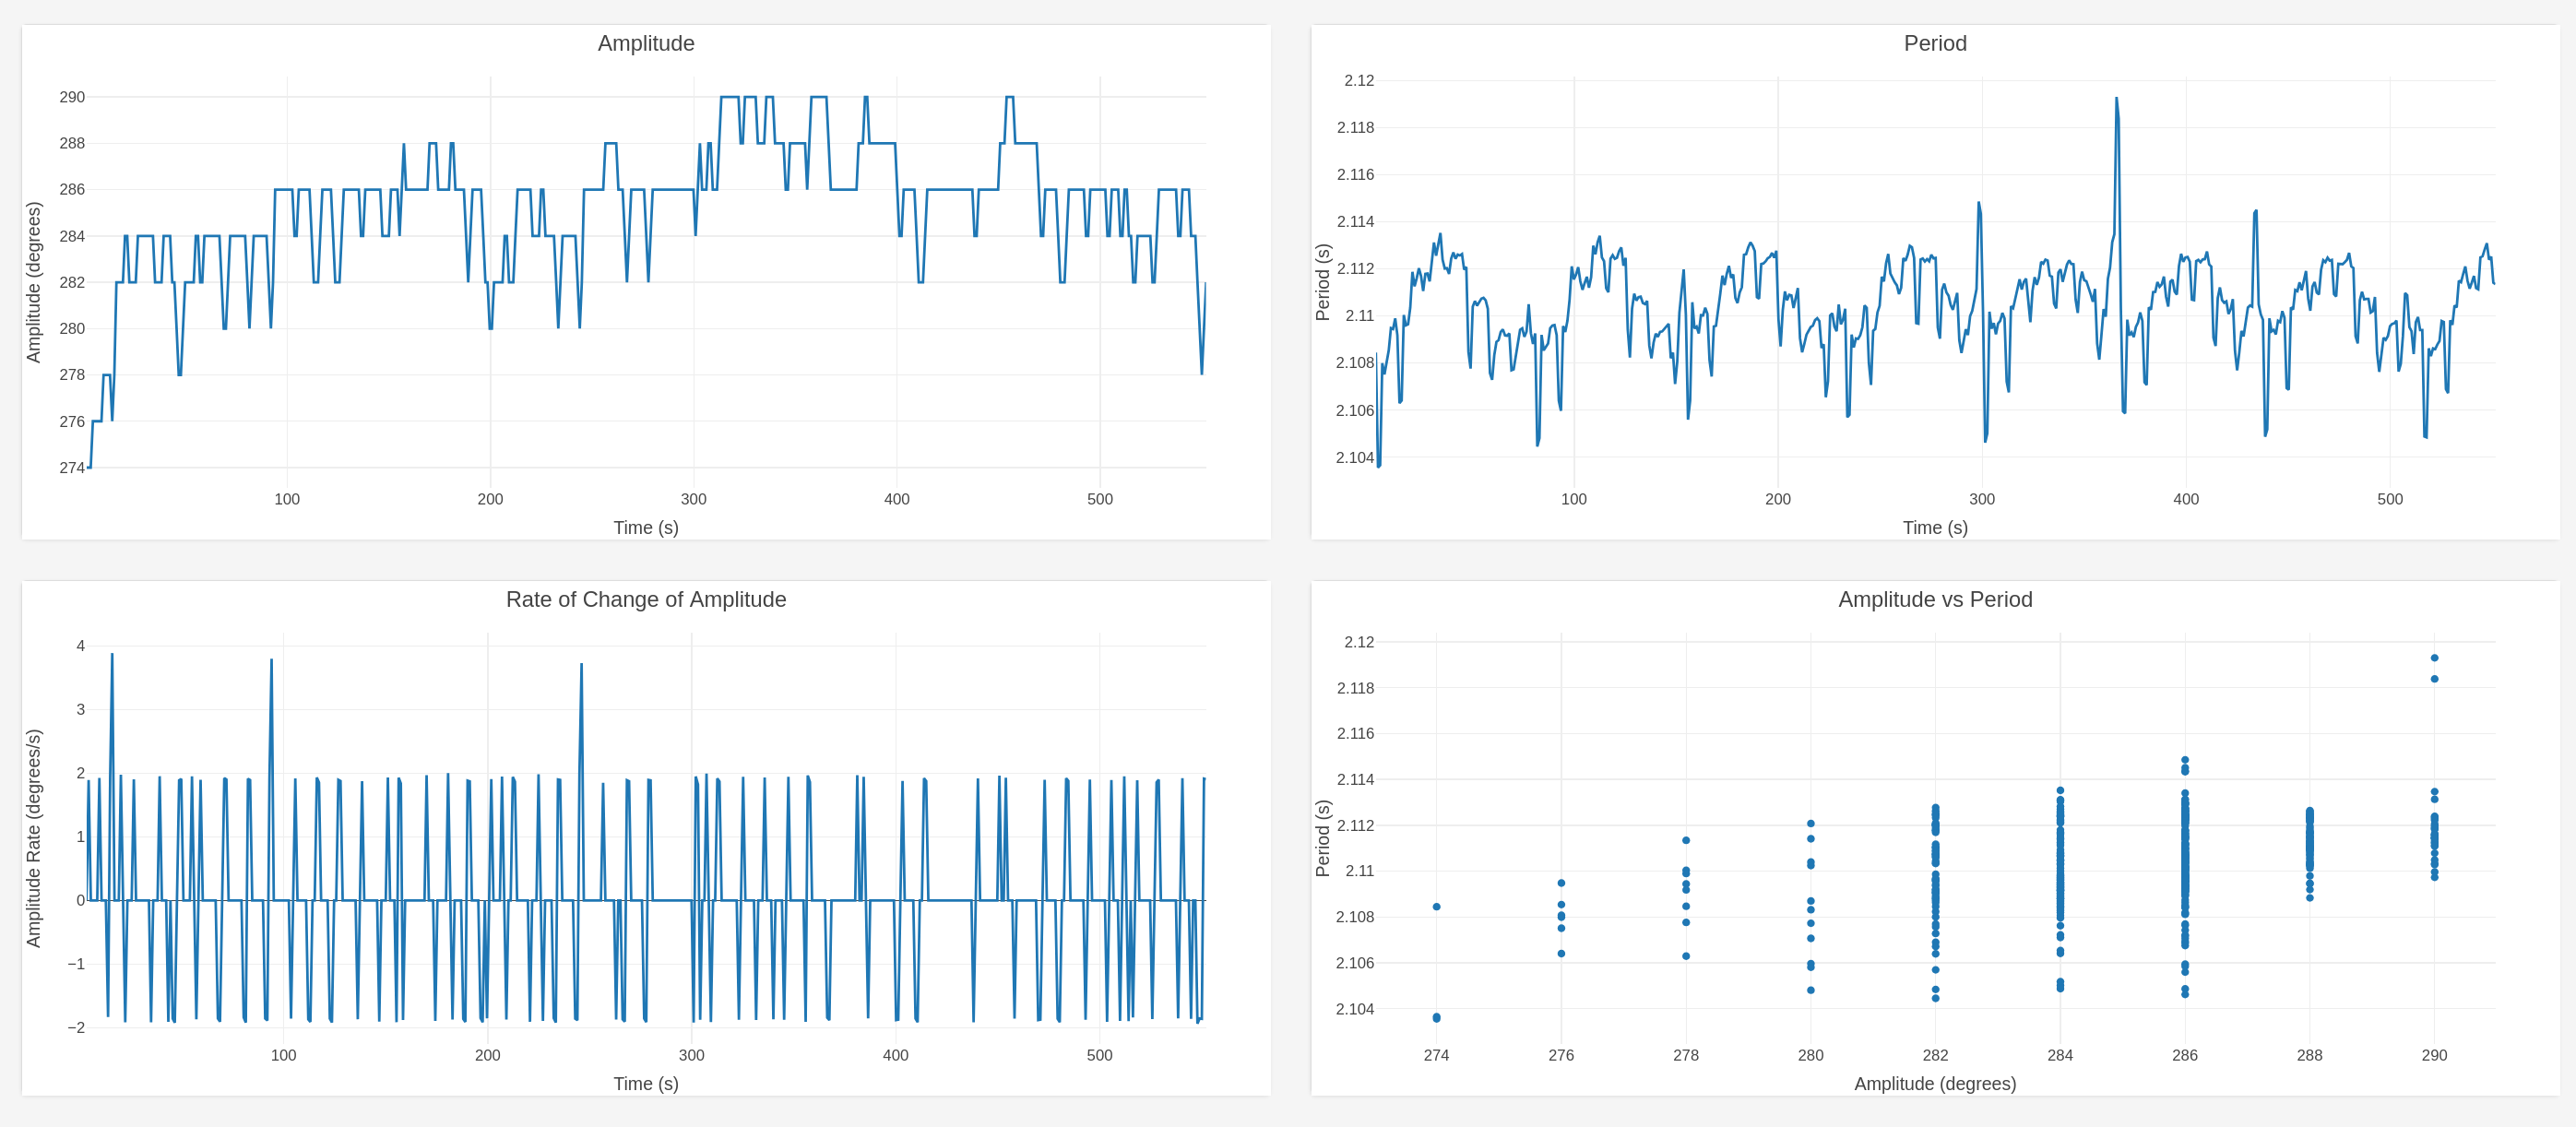Image resolution: width=2576 pixels, height=1127 pixels.
Task: Click the Rate of Change of Amplitude title
Action: pos(645,599)
